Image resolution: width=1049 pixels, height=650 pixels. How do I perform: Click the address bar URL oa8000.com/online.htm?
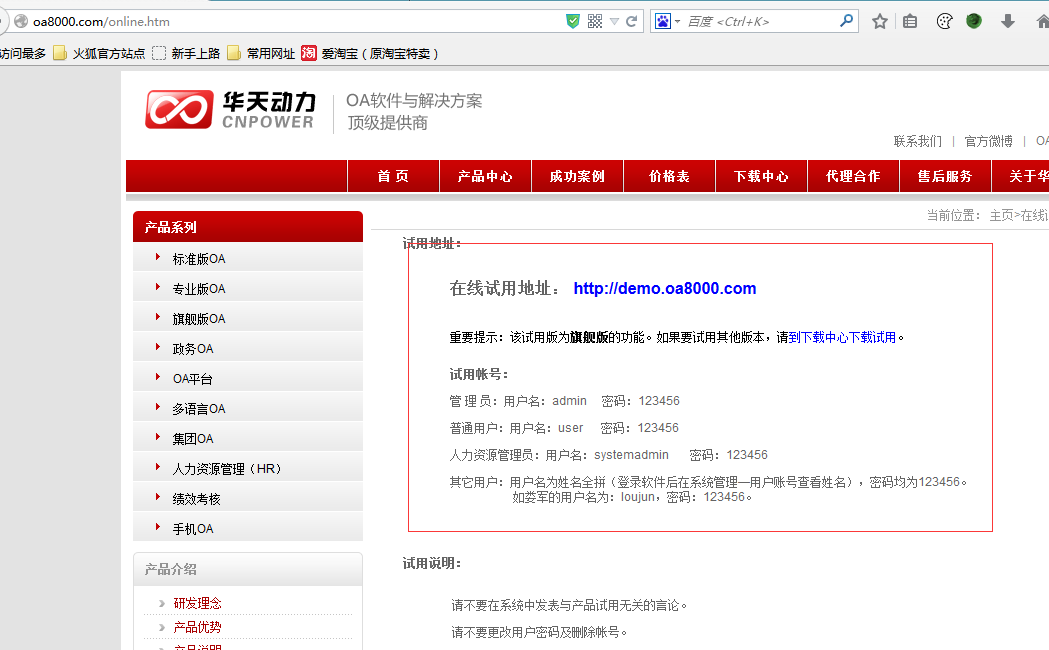[x=101, y=21]
